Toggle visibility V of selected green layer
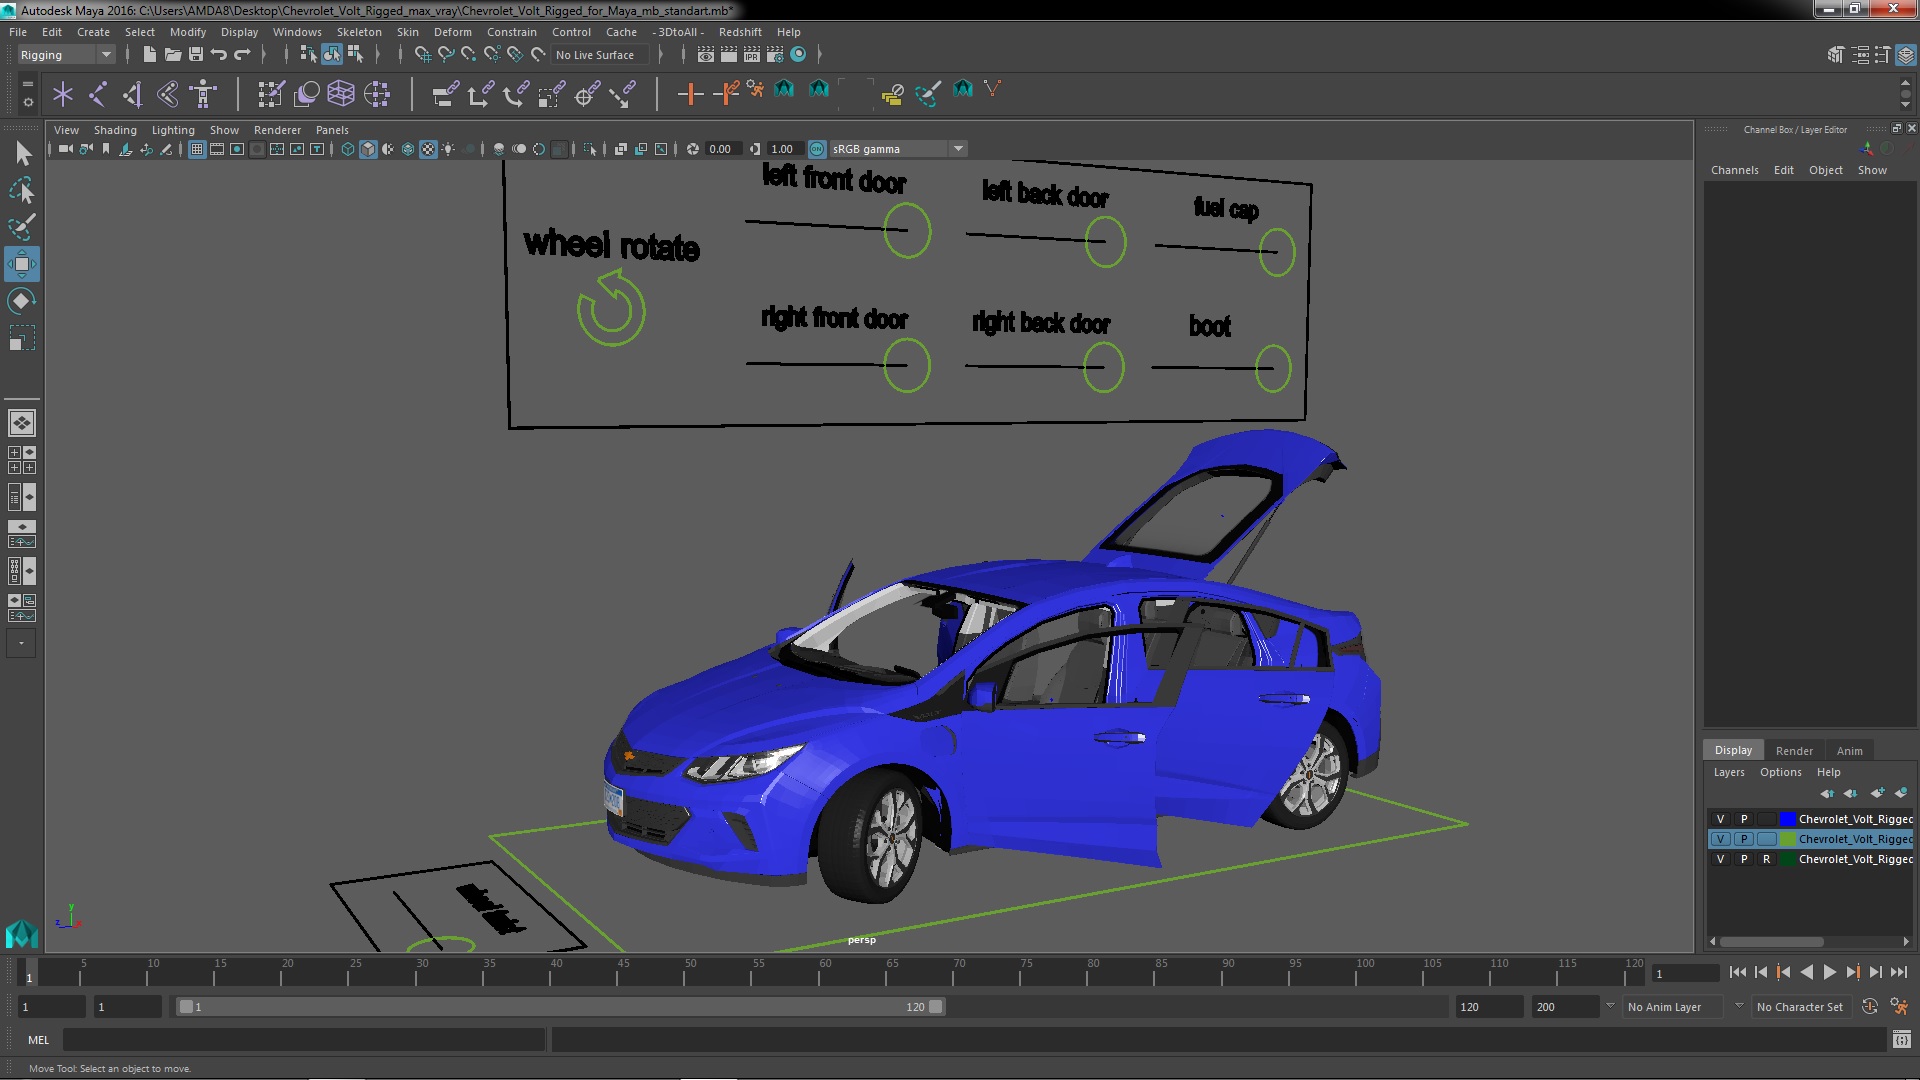 (1720, 839)
